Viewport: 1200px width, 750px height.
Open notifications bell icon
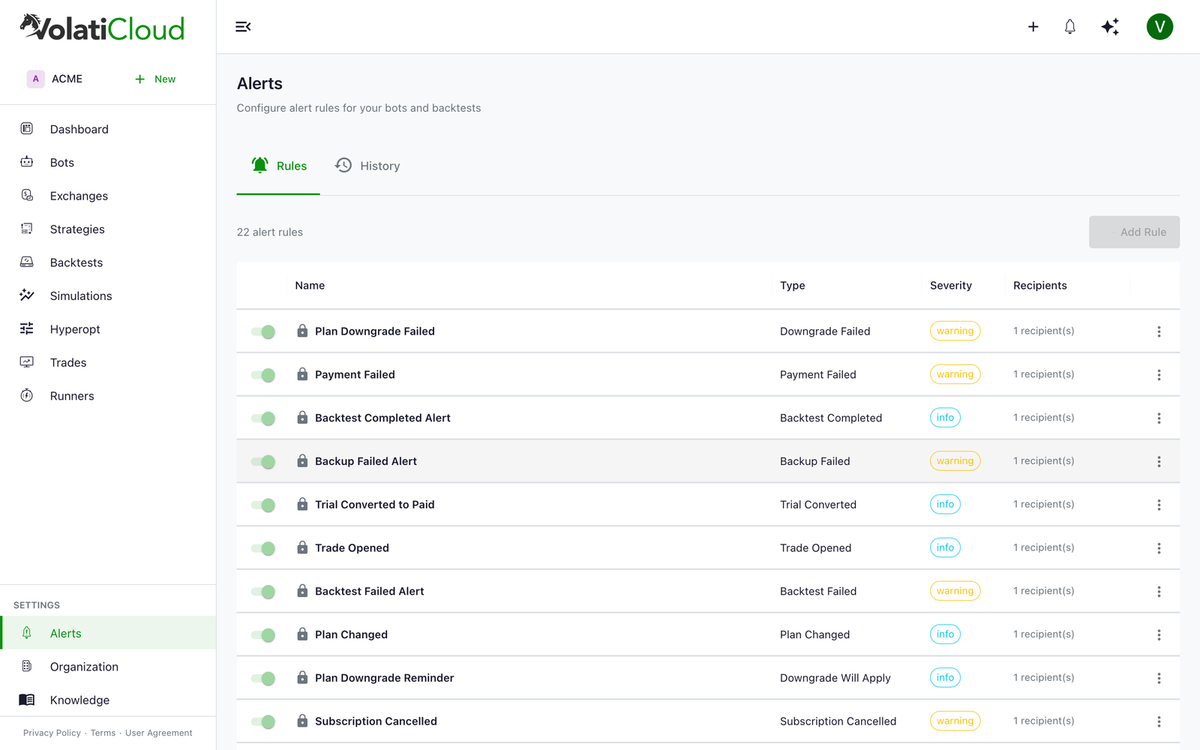(x=1070, y=27)
